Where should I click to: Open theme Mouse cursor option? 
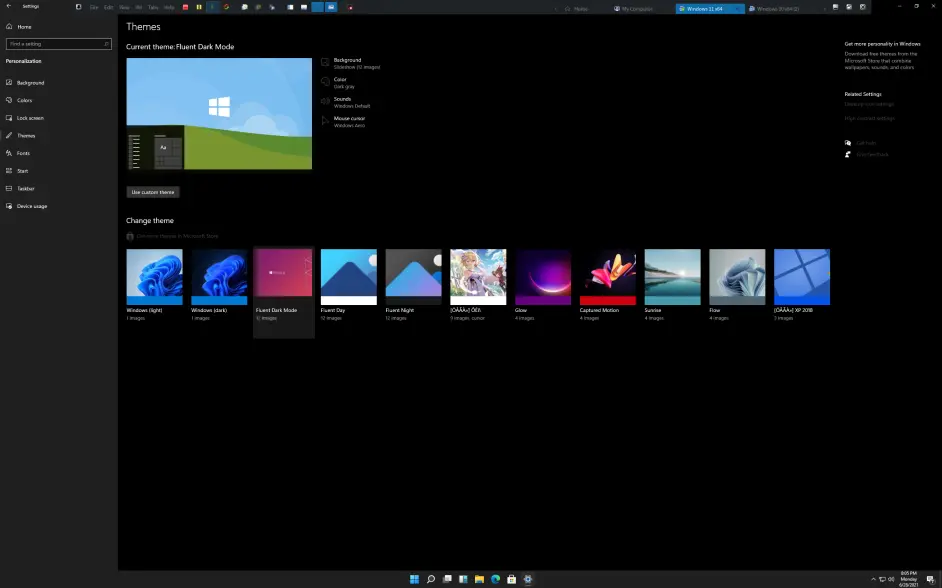tap(344, 122)
